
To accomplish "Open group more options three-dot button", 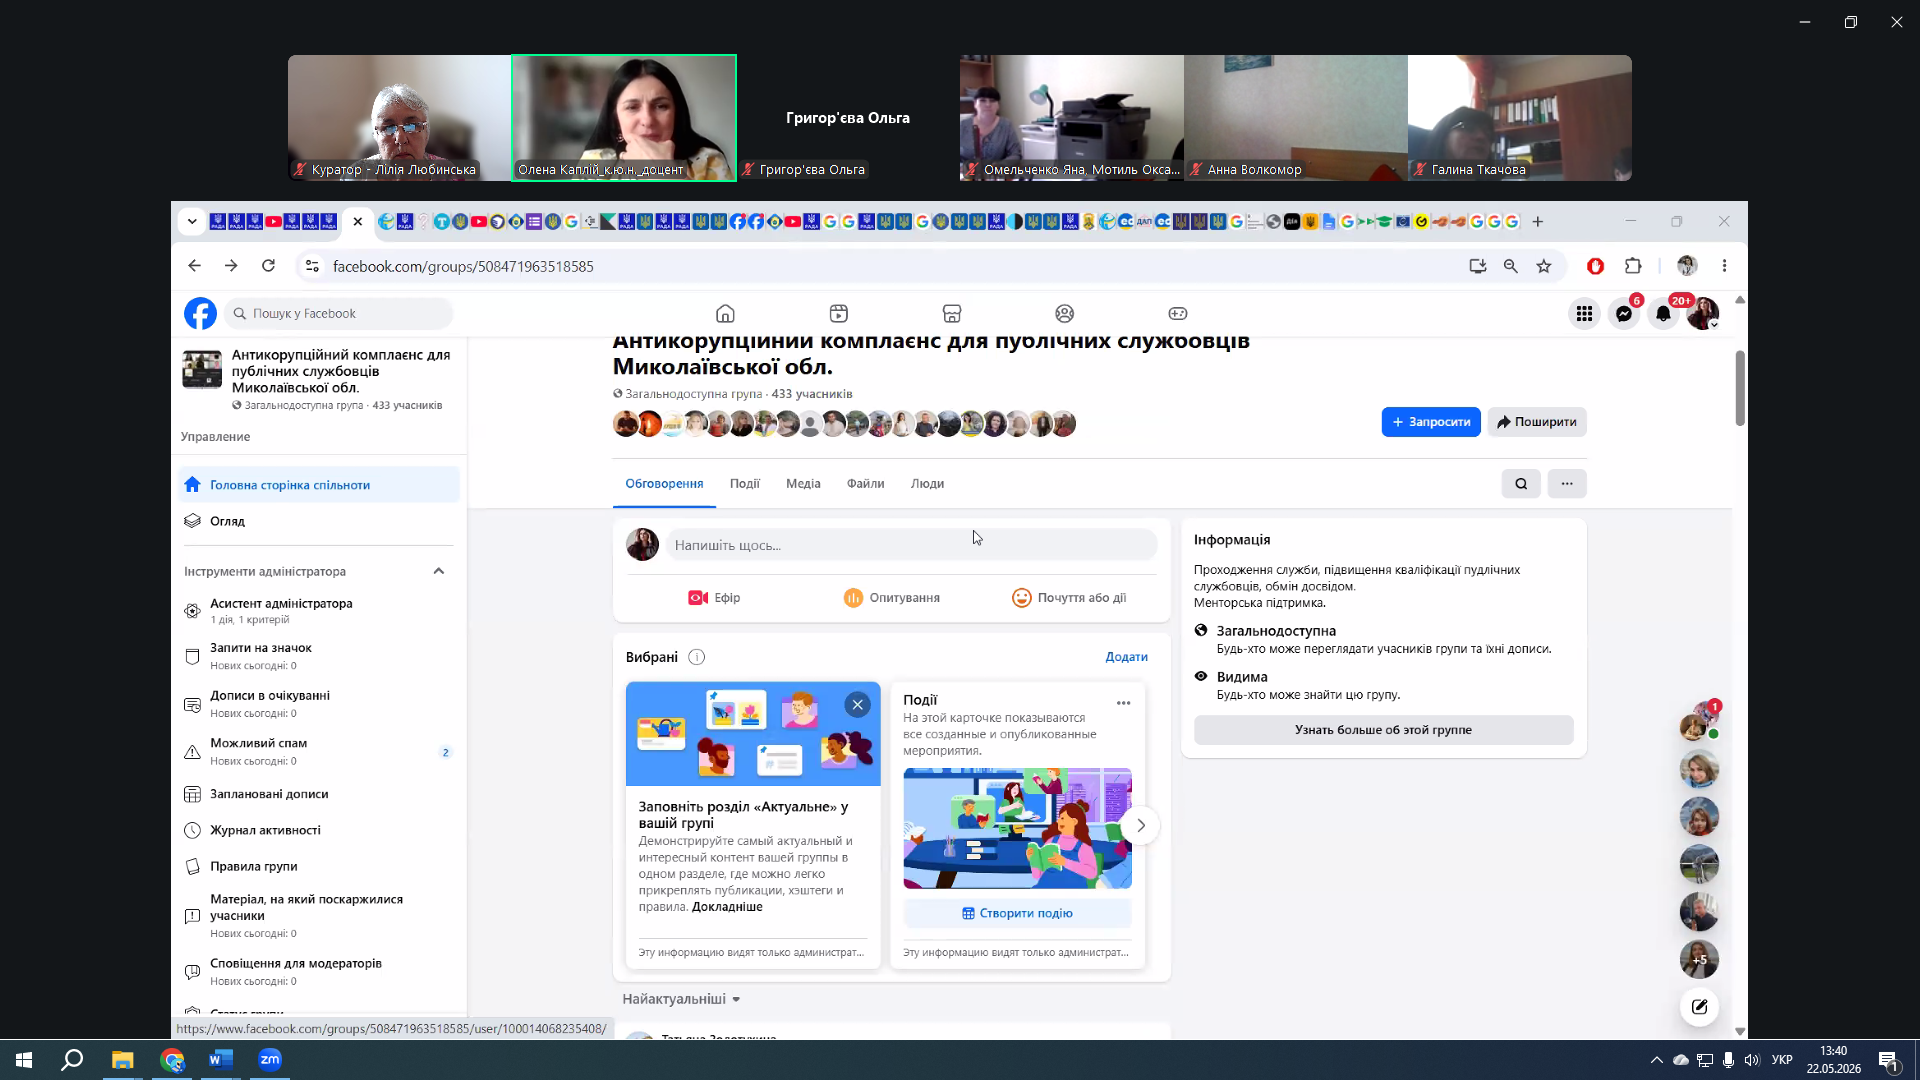I will click(x=1567, y=484).
